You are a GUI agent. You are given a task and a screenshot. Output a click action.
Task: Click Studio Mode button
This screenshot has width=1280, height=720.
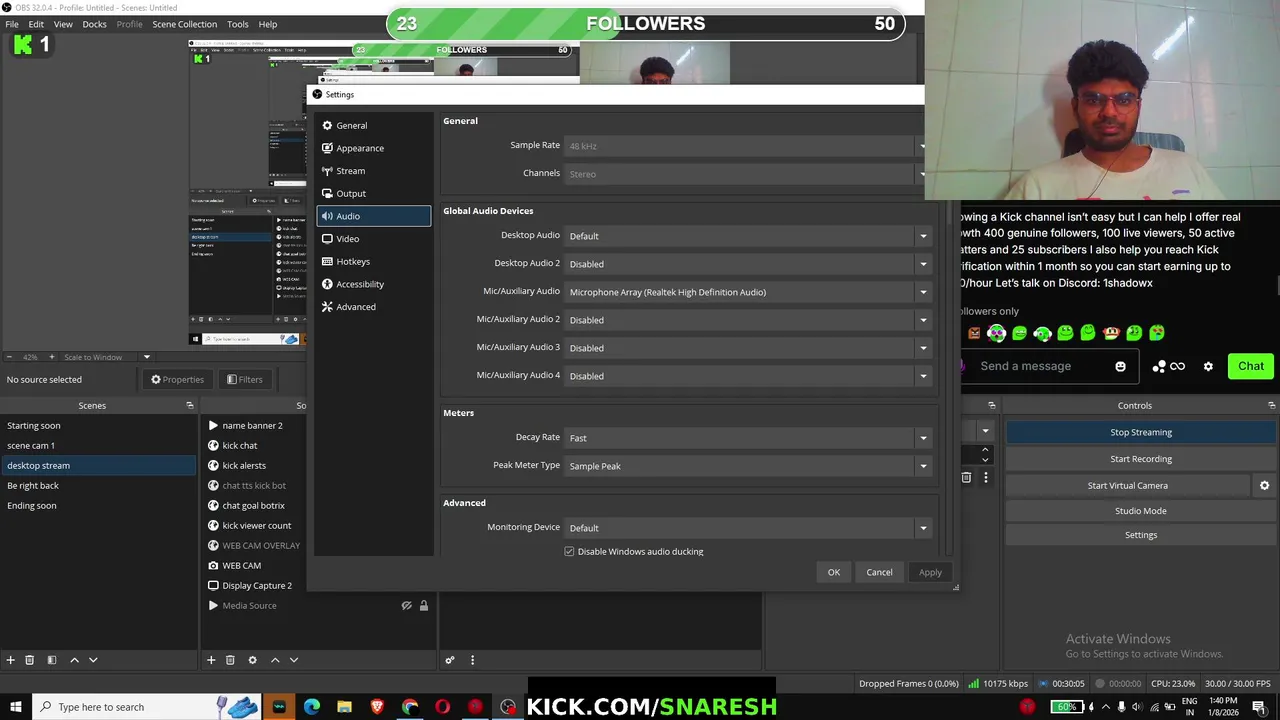tap(1141, 511)
